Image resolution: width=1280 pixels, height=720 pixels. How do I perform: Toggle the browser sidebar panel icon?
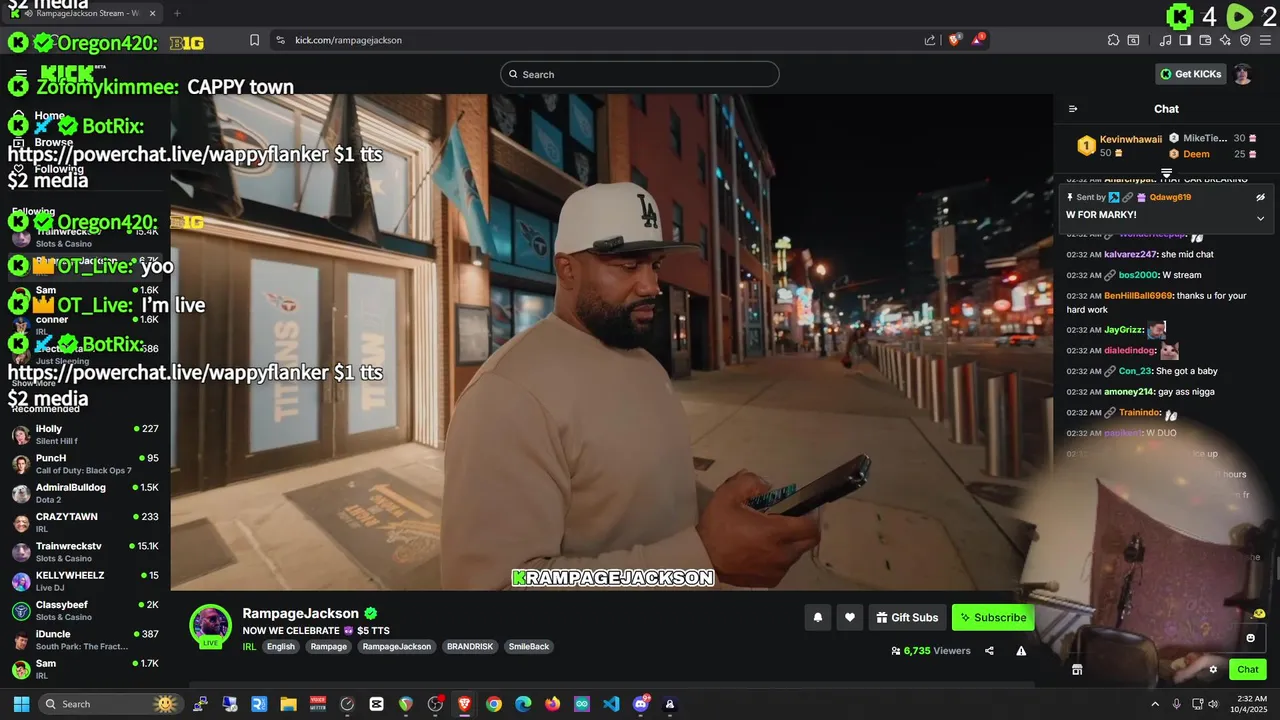tap(1185, 40)
